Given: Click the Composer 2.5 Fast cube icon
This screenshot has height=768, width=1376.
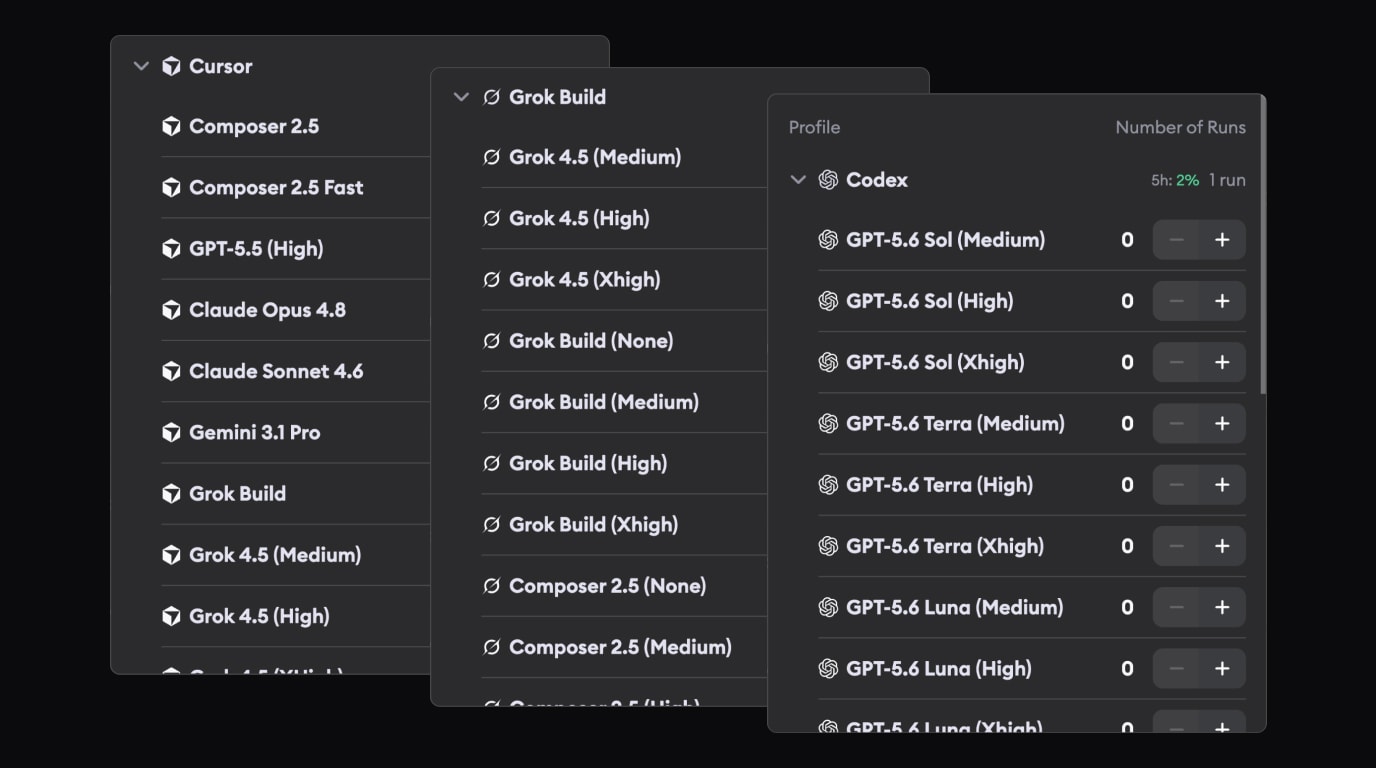Looking at the screenshot, I should pyautogui.click(x=172, y=187).
